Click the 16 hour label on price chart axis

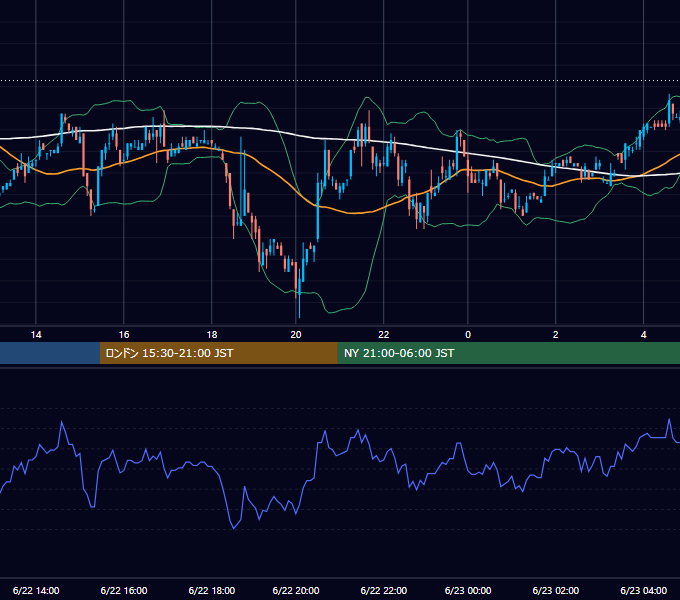click(x=124, y=335)
